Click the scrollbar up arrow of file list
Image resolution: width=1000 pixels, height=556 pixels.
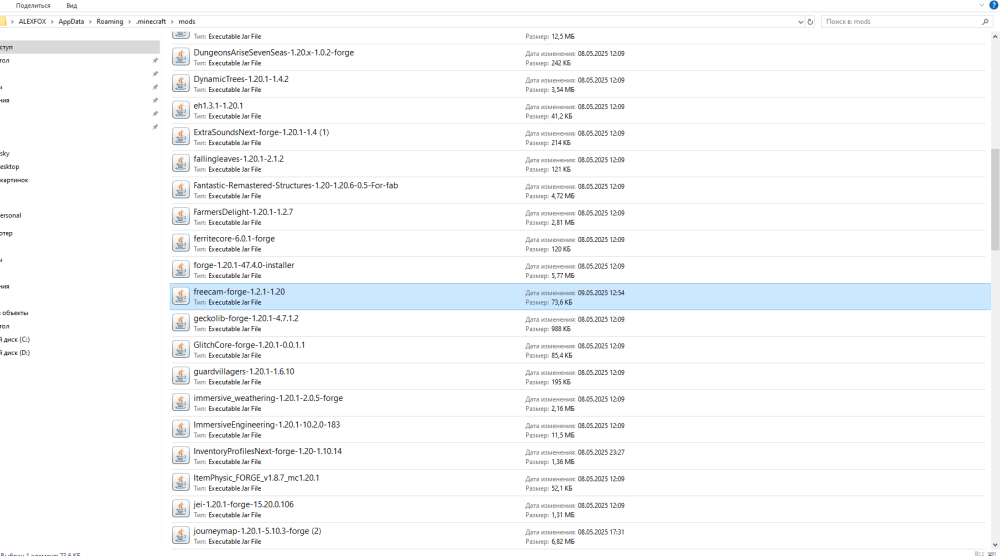pyautogui.click(x=995, y=36)
